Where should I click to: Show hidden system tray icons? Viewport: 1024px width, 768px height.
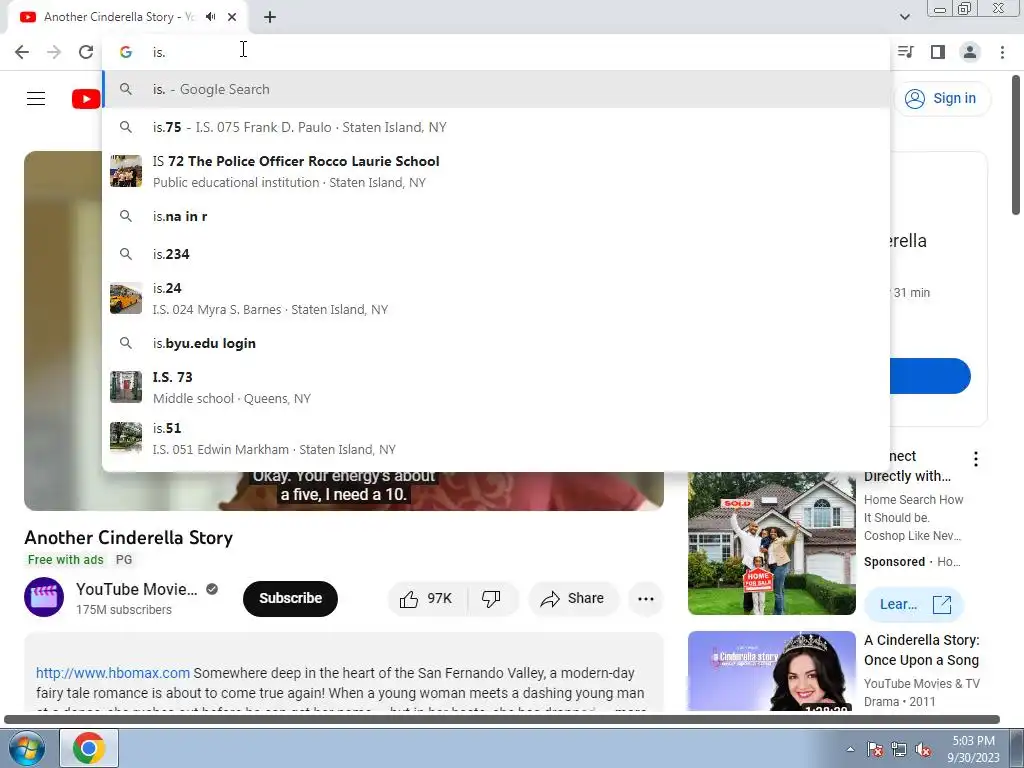(x=850, y=749)
